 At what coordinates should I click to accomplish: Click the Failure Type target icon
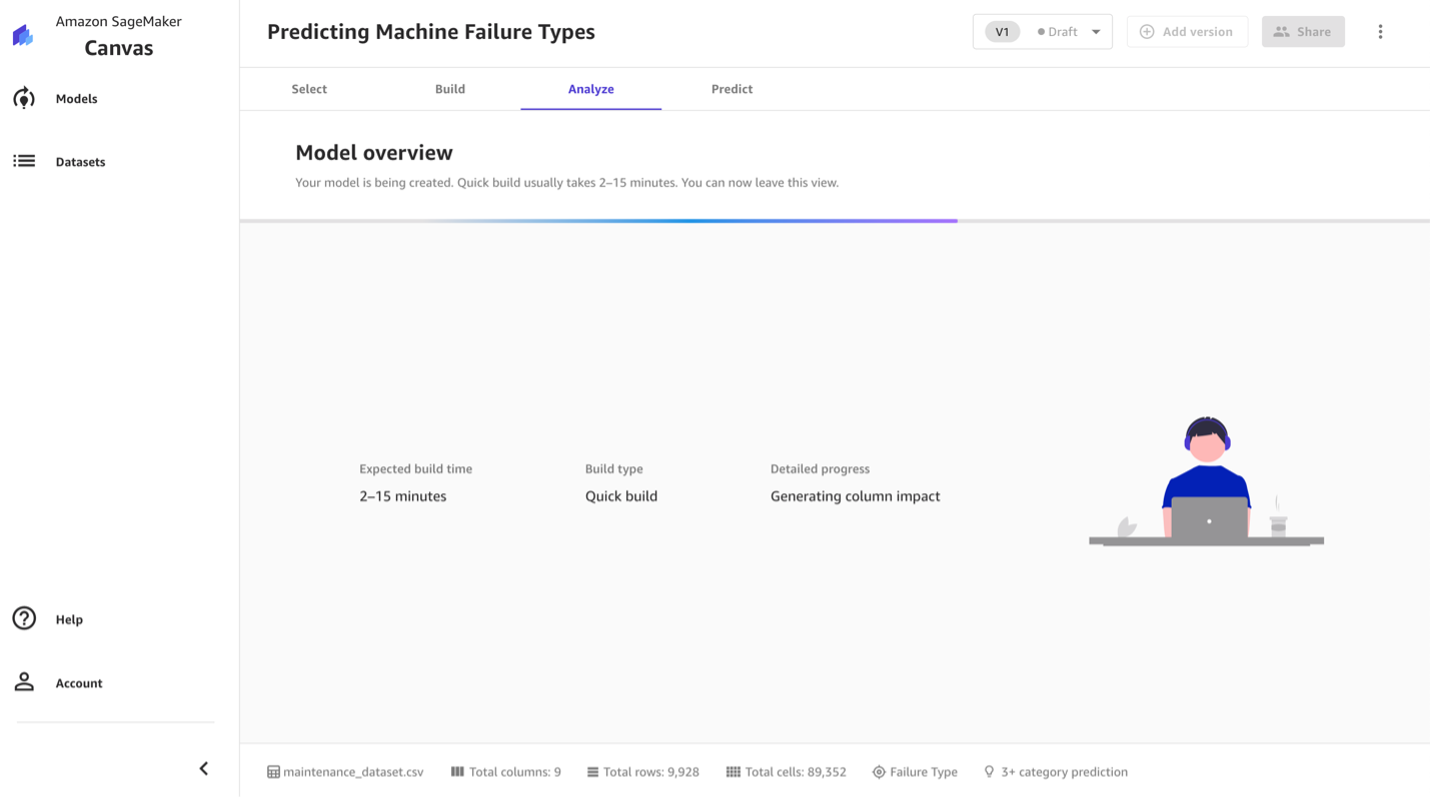(x=879, y=772)
